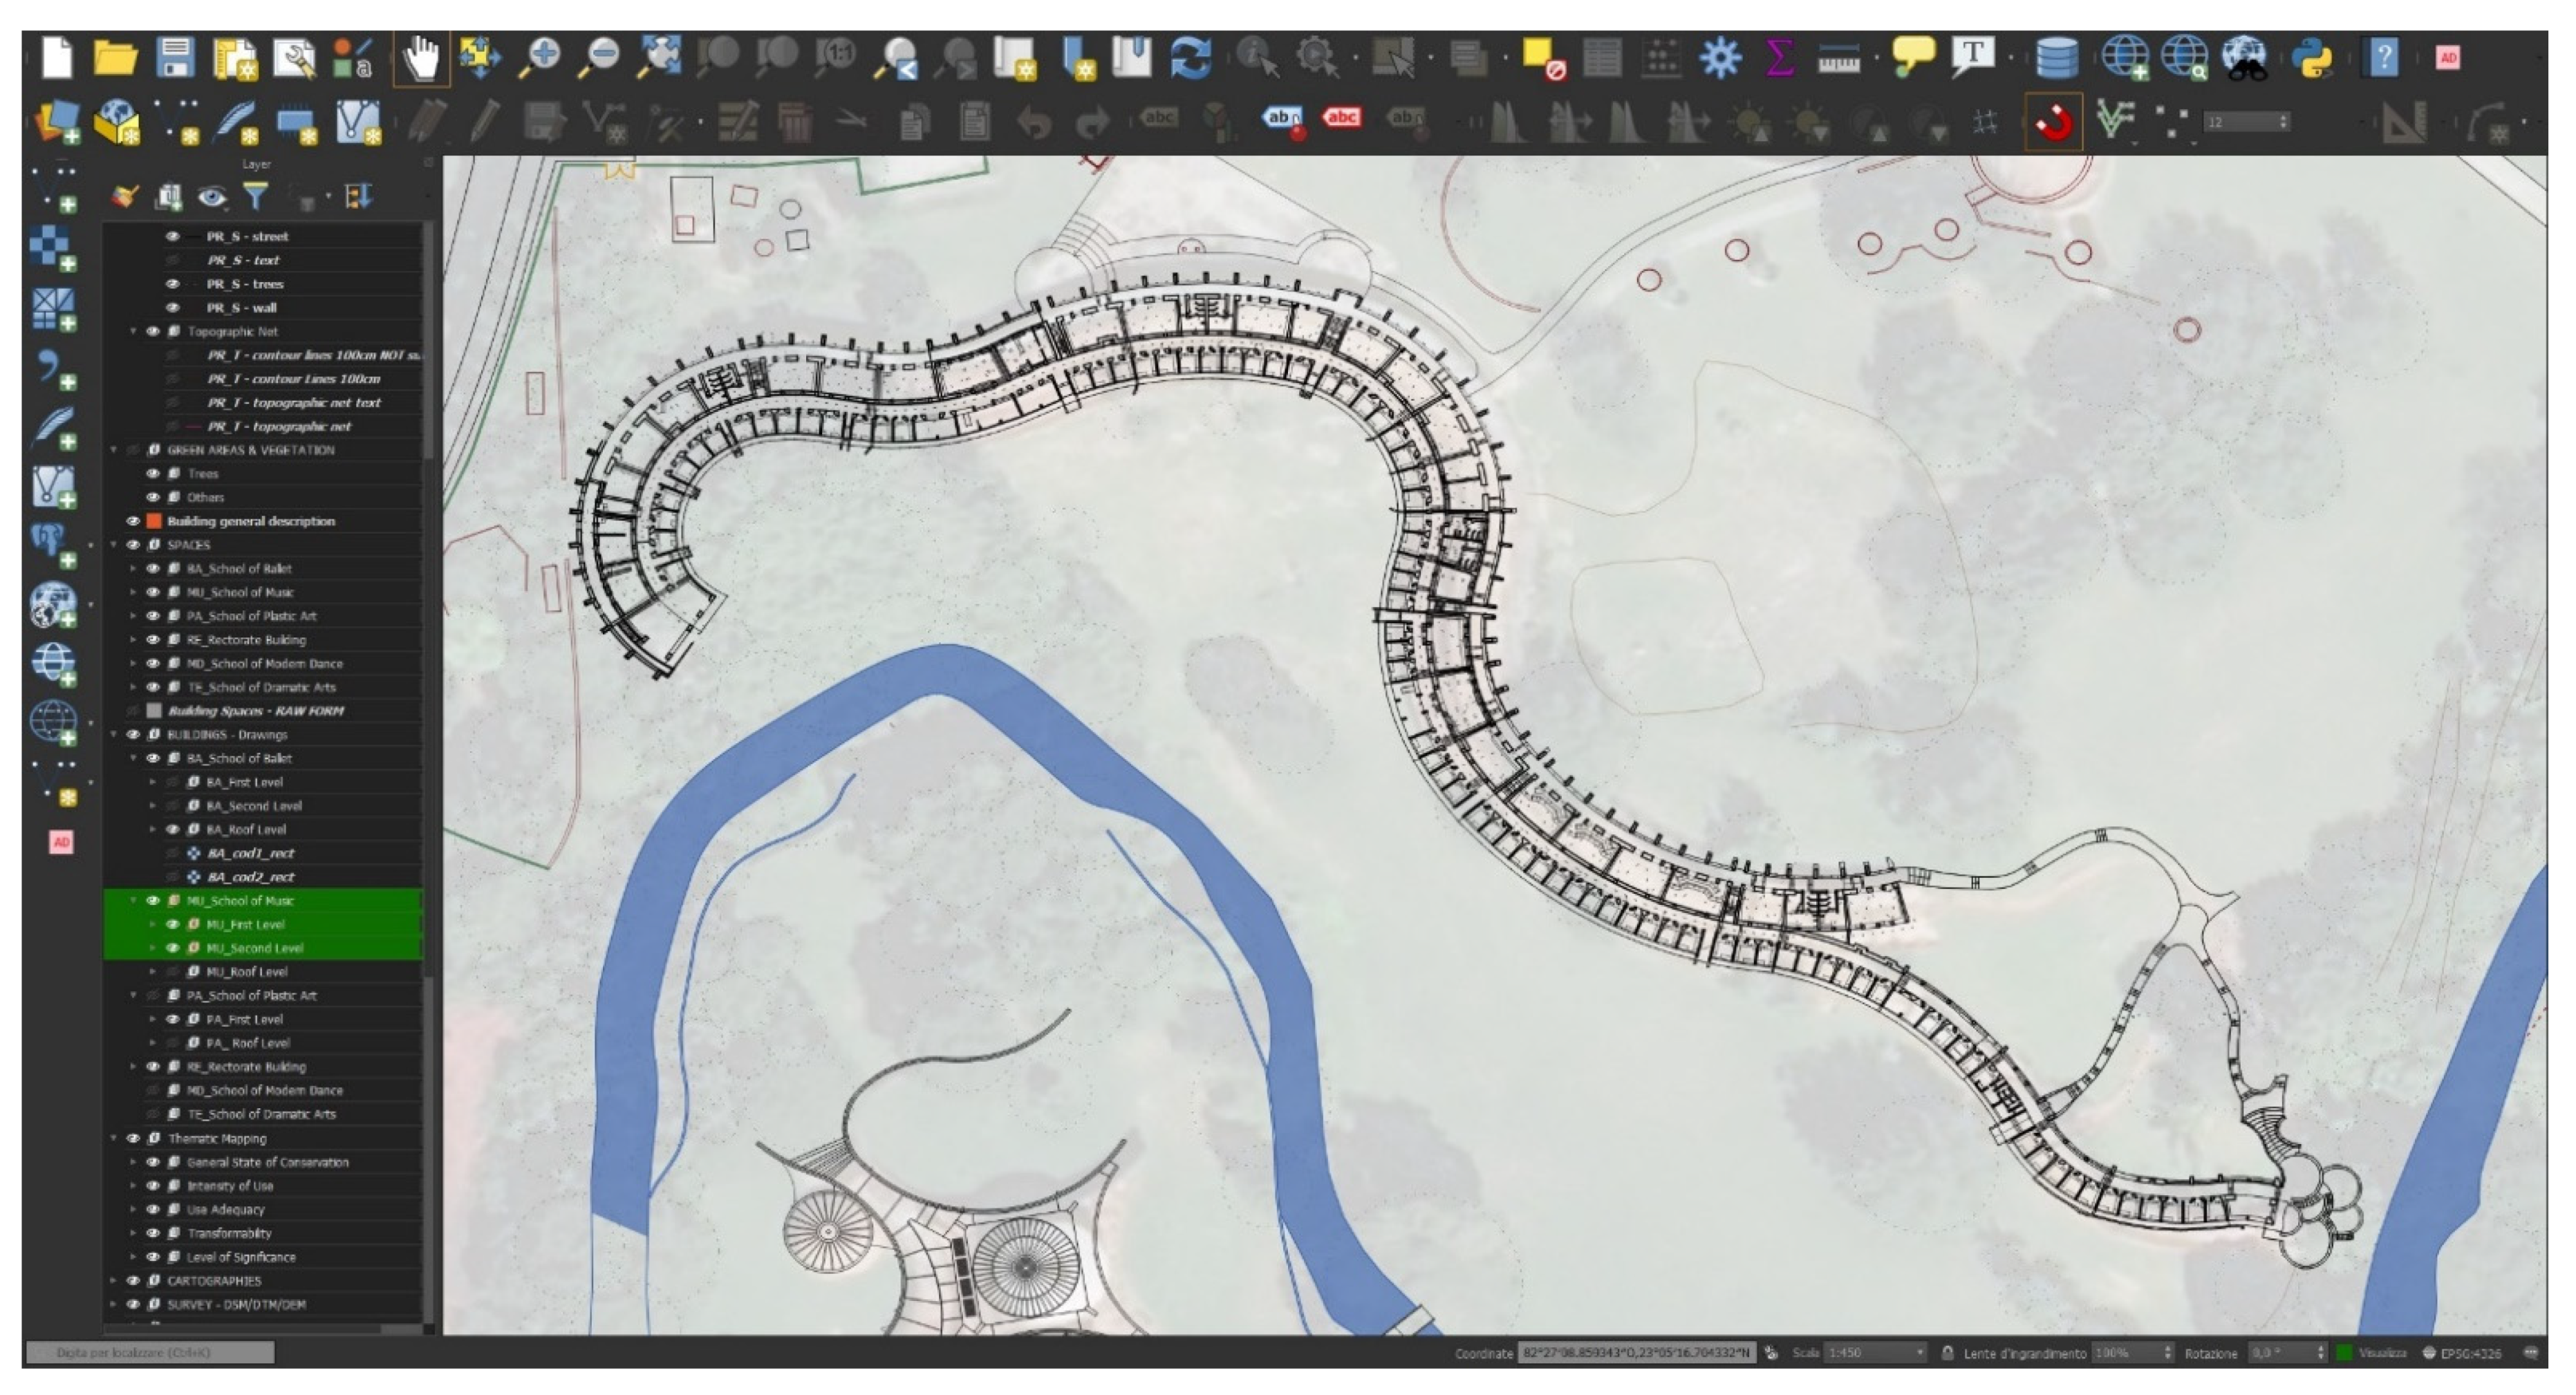
Task: Click filter legend icon in Layer panel
Action: (256, 197)
